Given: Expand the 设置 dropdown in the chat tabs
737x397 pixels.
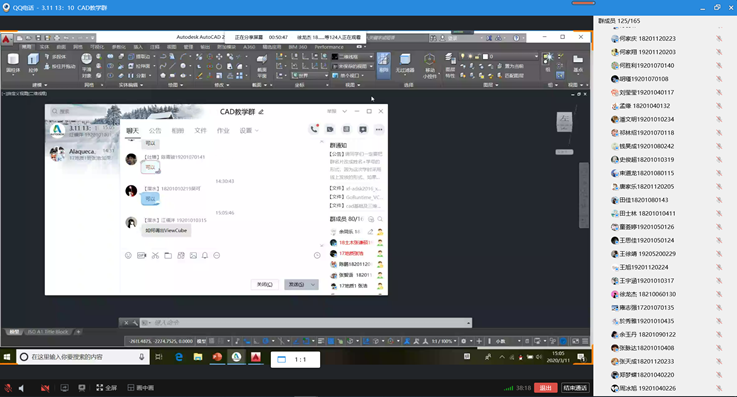Looking at the screenshot, I should 249,131.
